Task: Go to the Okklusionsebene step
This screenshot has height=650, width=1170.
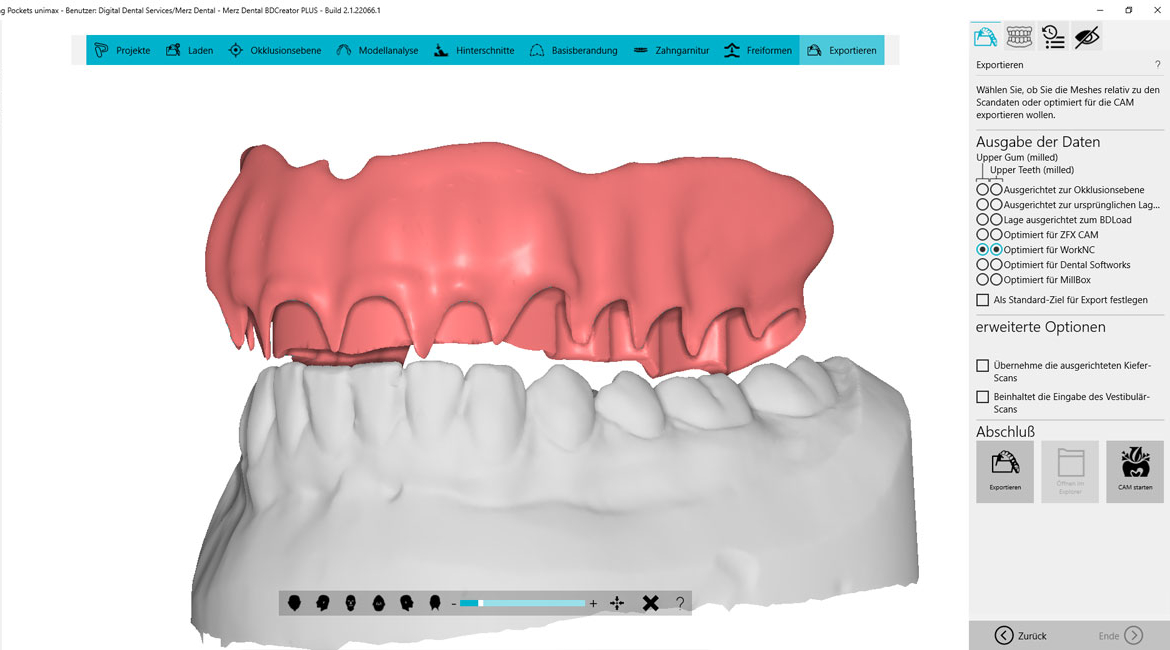Action: click(275, 50)
